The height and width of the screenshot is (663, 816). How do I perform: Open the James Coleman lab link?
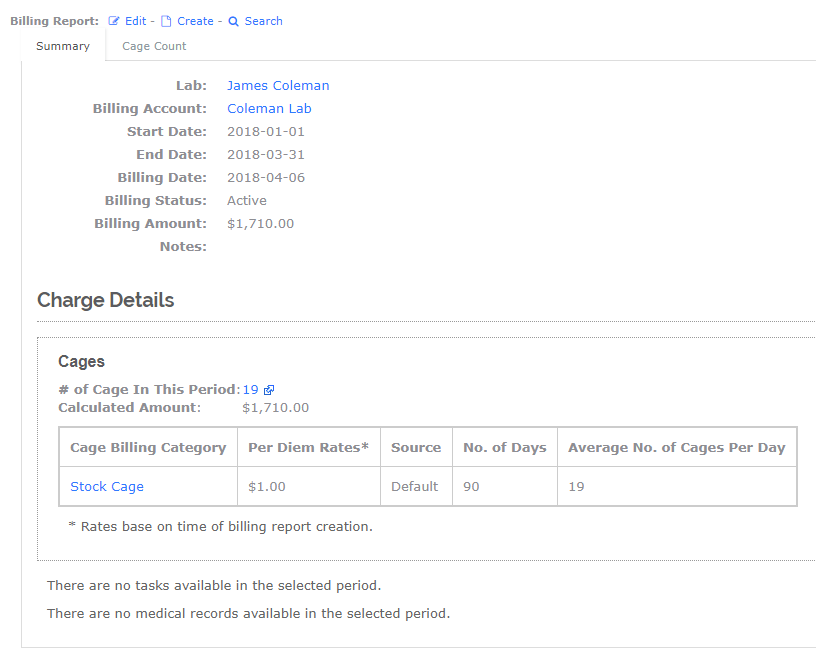[278, 86]
